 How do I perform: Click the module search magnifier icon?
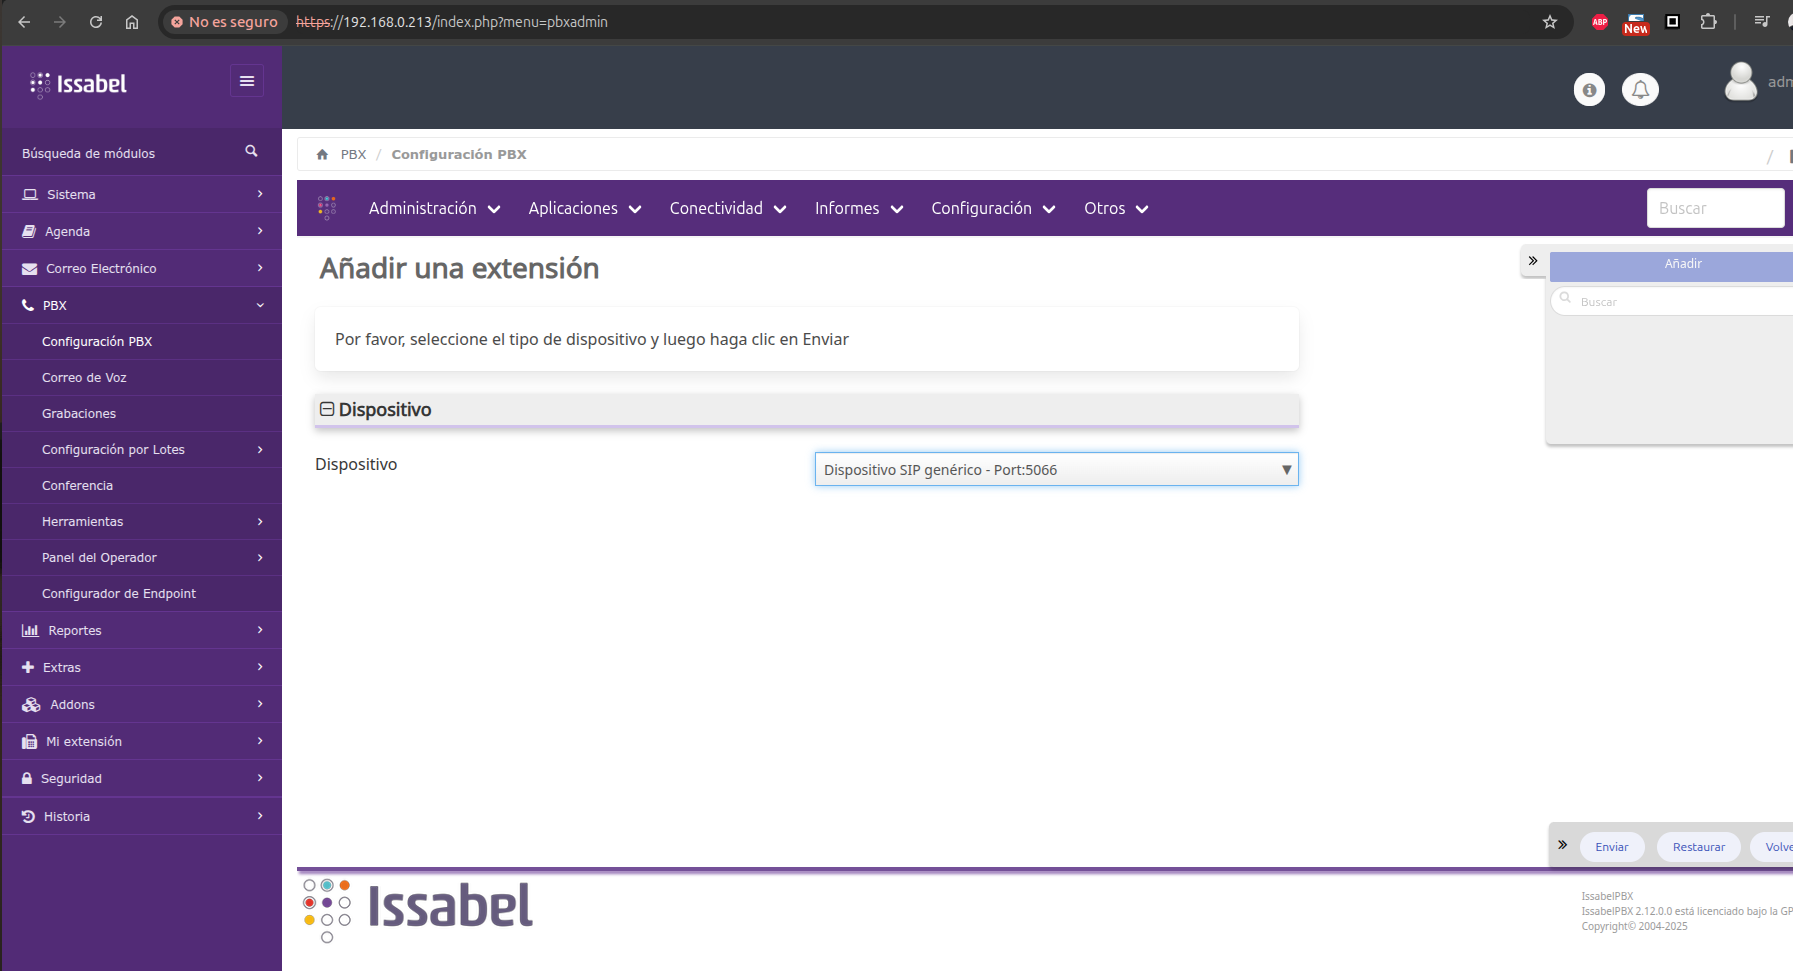[x=251, y=151]
